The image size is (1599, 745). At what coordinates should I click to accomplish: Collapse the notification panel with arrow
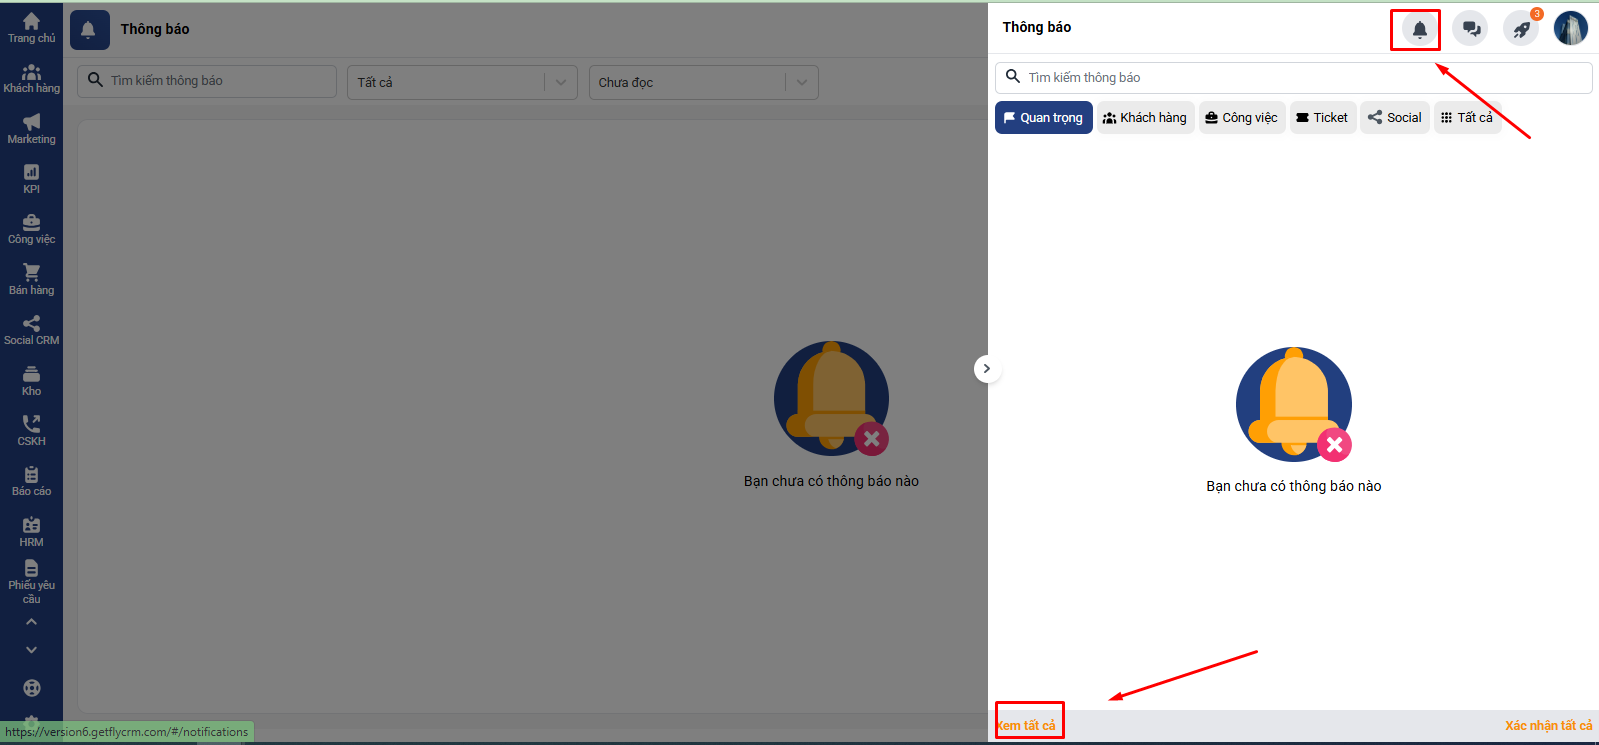(x=986, y=369)
